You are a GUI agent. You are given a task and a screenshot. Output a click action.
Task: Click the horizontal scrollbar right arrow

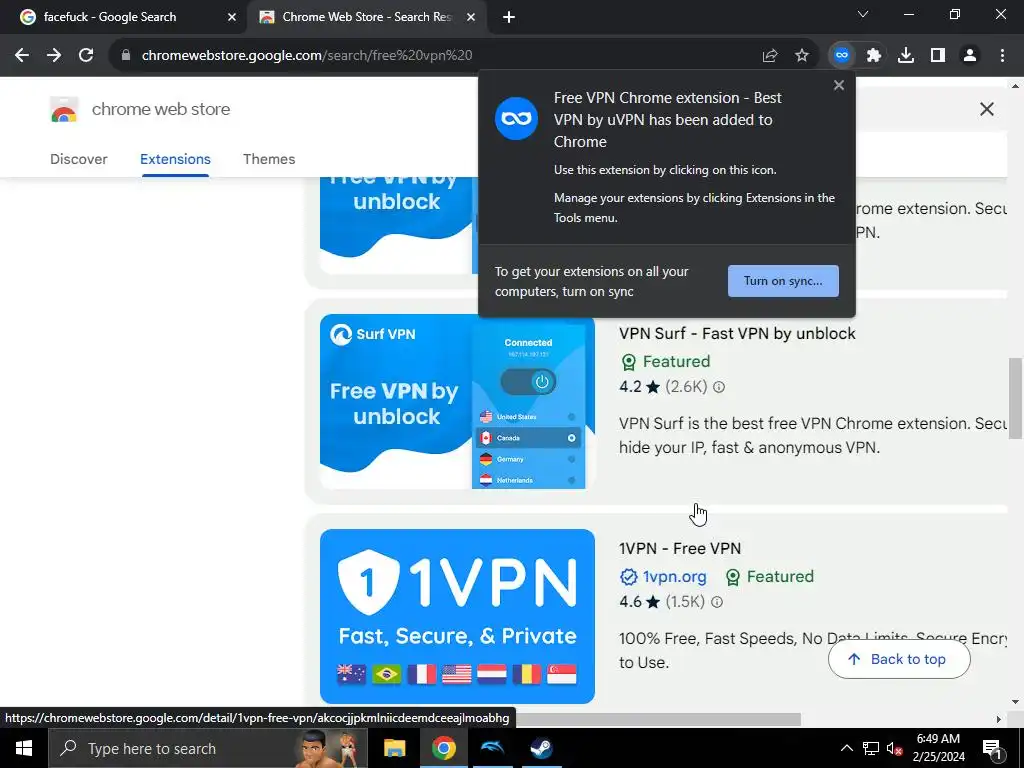tap(998, 719)
